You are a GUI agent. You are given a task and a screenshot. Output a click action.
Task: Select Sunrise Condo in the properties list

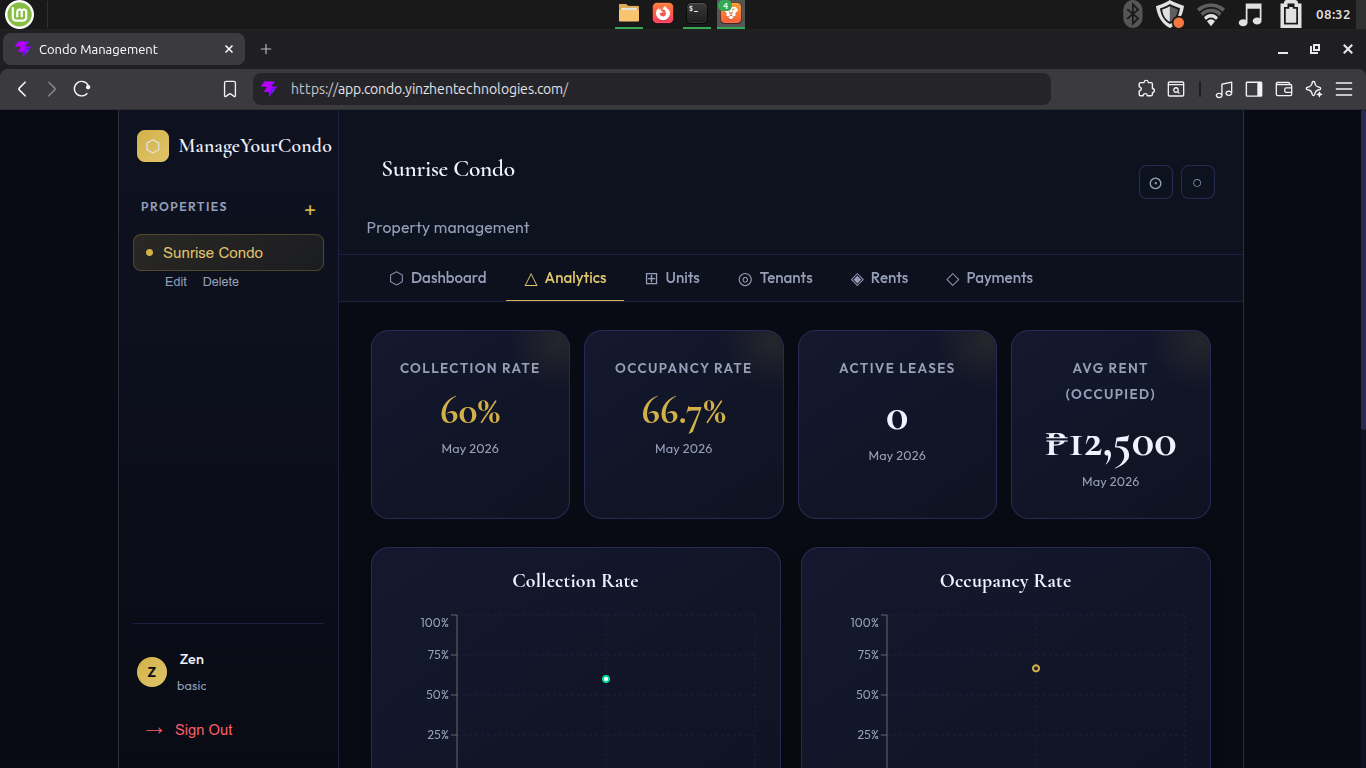(x=228, y=252)
